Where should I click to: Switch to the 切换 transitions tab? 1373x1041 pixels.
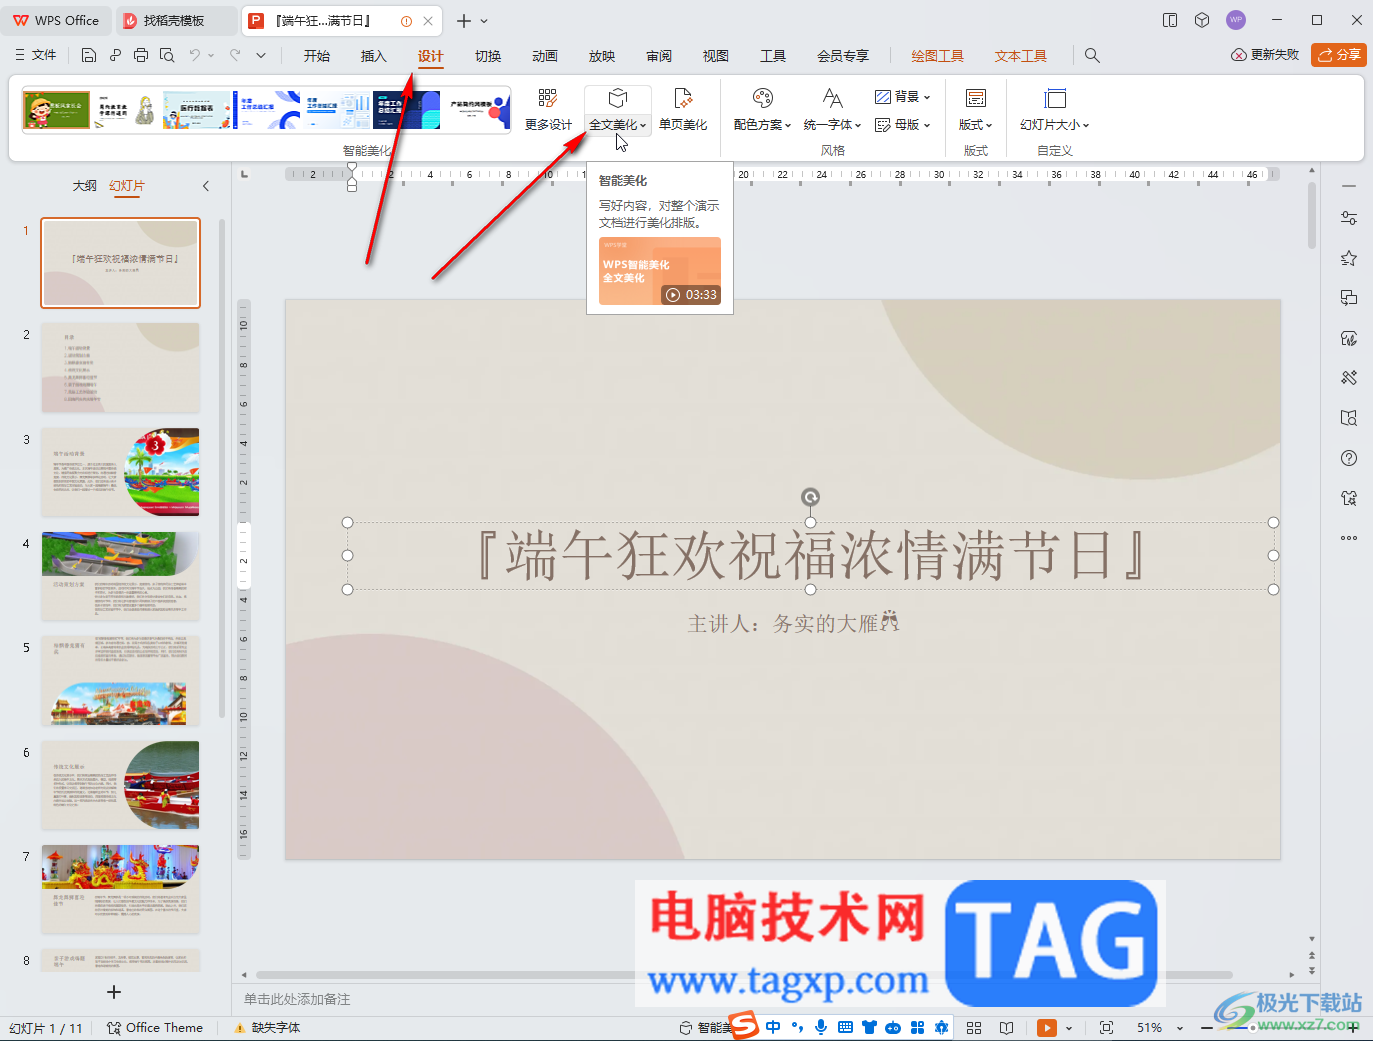coord(488,56)
